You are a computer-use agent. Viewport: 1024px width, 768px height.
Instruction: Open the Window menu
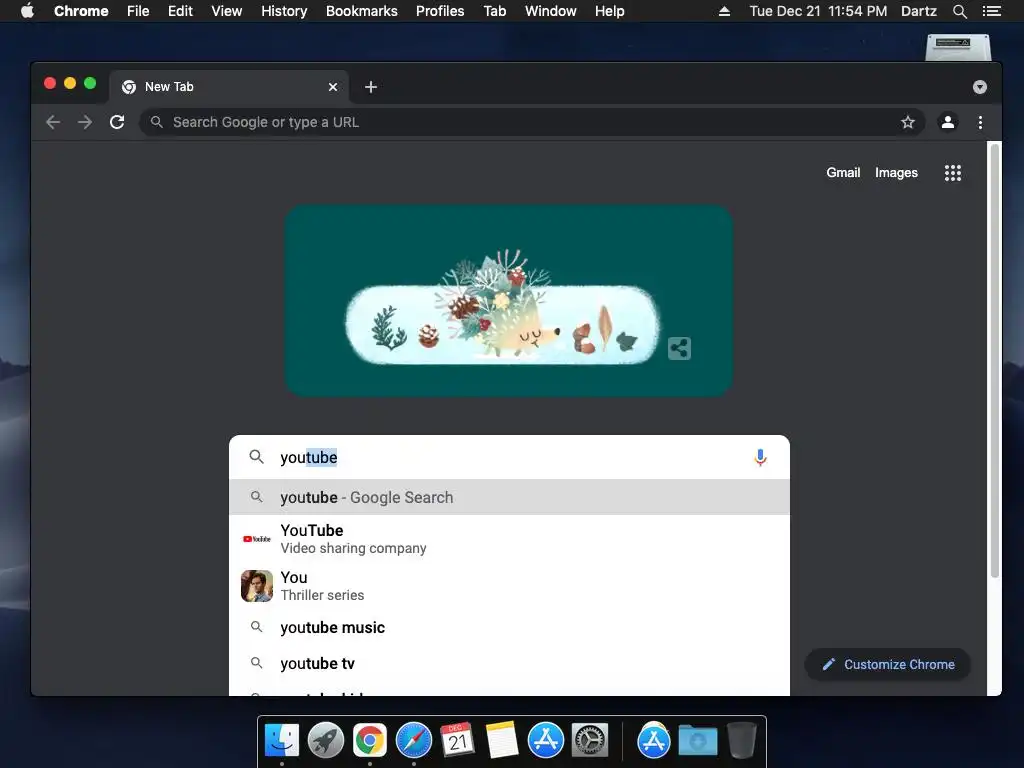click(551, 11)
